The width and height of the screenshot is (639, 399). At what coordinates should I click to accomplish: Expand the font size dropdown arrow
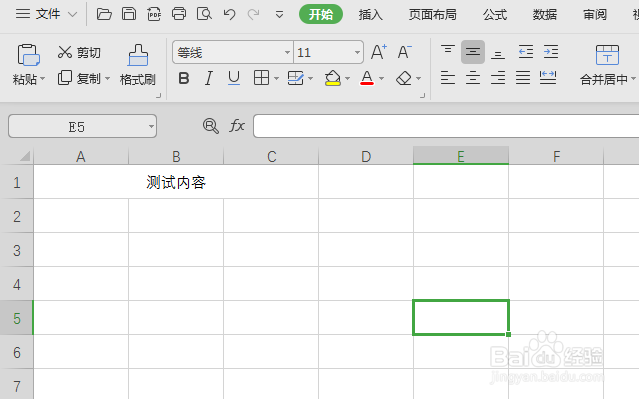coord(357,53)
